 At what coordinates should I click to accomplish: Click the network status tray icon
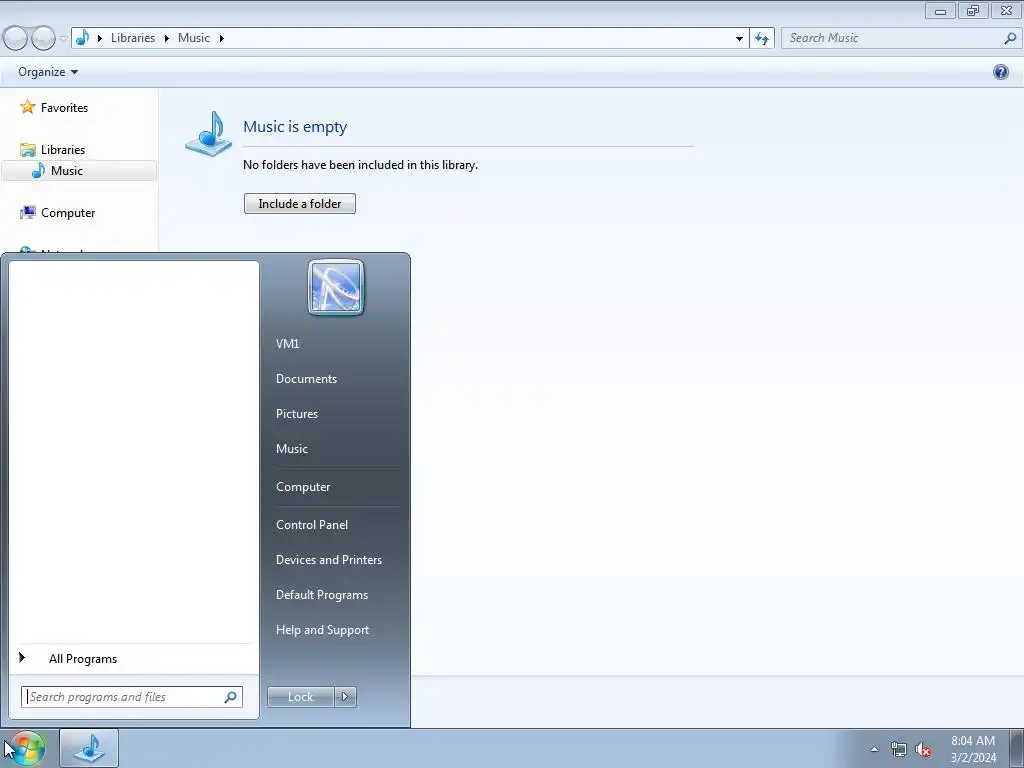coord(899,749)
